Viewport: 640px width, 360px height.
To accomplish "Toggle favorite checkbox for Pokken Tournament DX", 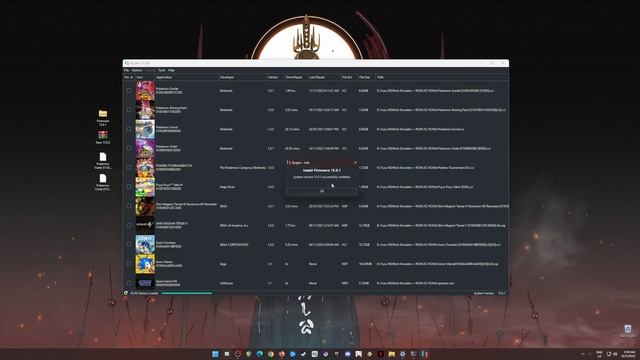I will (129, 167).
